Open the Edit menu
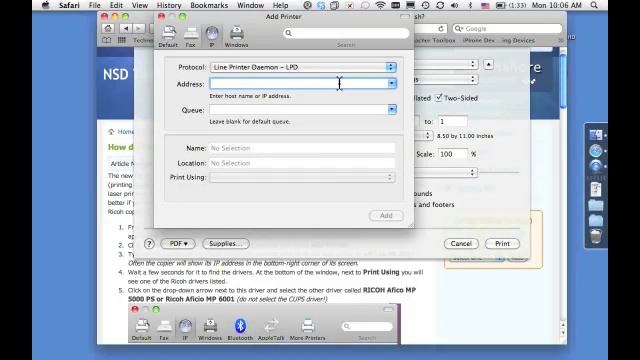Screen dimensions: 640x360 (x=116, y=5)
